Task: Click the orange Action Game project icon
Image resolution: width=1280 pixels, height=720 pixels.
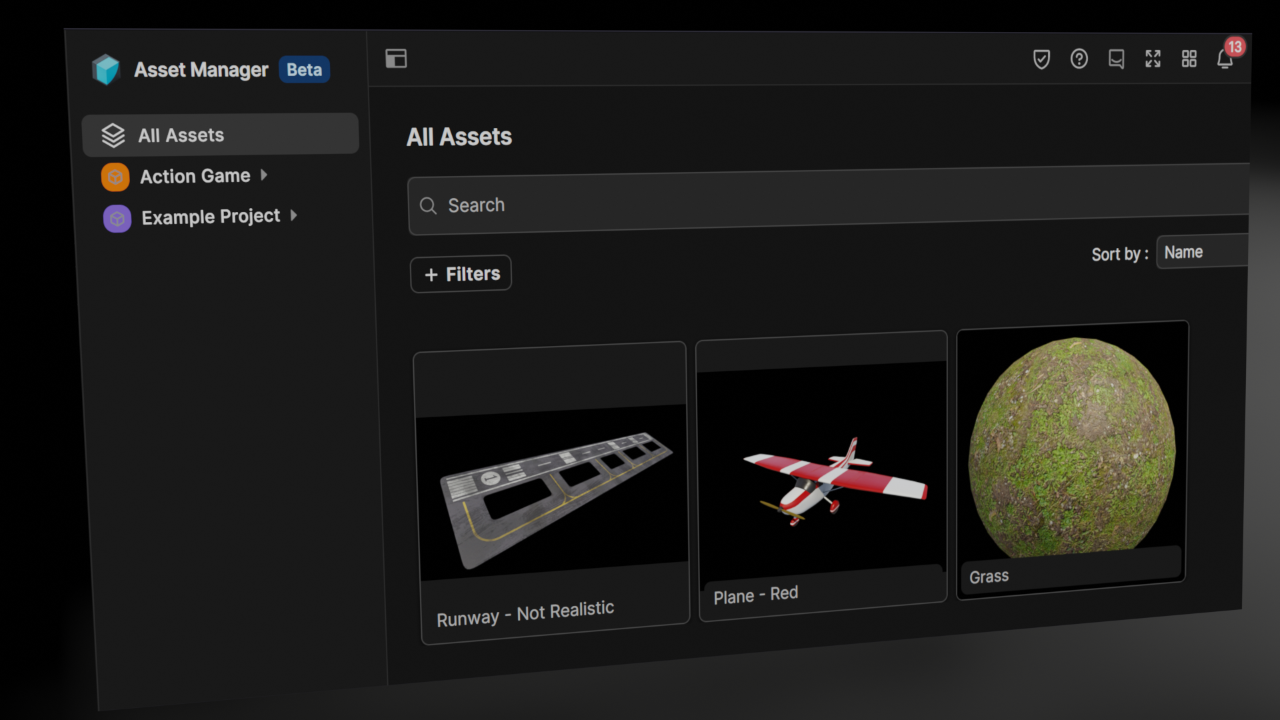Action: pos(115,178)
